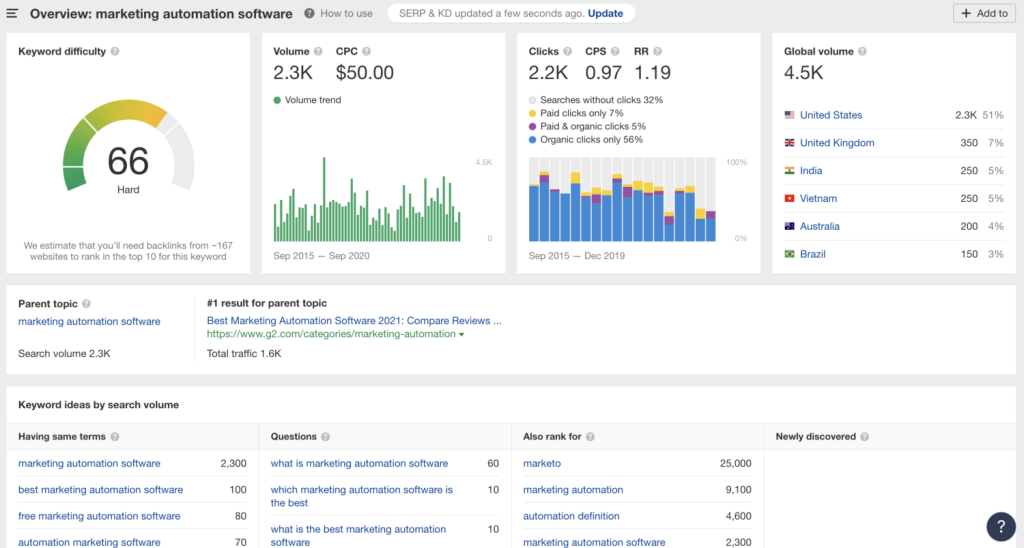Screen dimensions: 1024x548
Task: Open Best Marketing Automation Software 2021 result
Action: [354, 321]
